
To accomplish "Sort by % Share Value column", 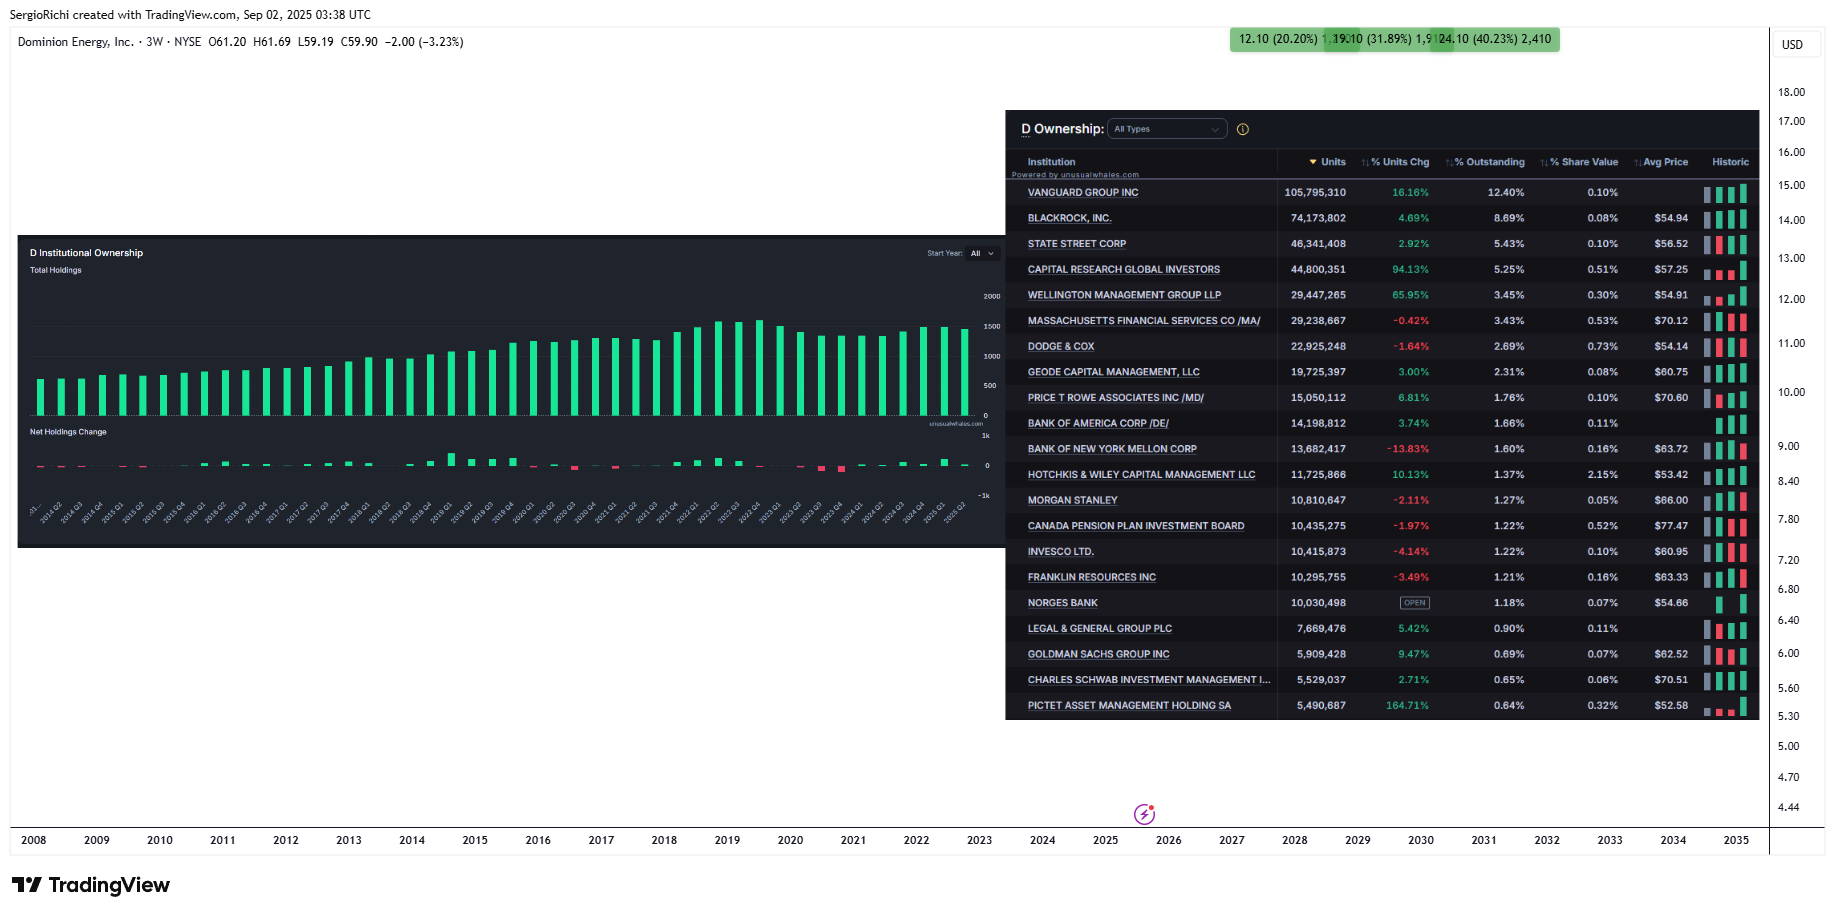I will [x=1579, y=162].
